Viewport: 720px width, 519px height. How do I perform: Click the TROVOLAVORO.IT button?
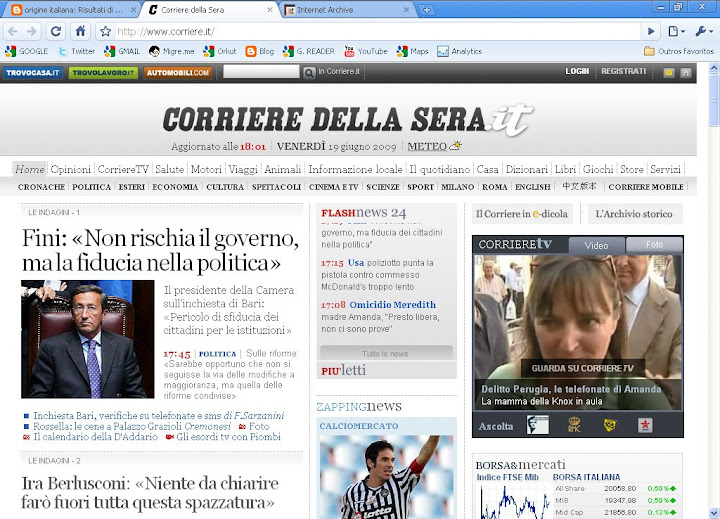tap(103, 73)
